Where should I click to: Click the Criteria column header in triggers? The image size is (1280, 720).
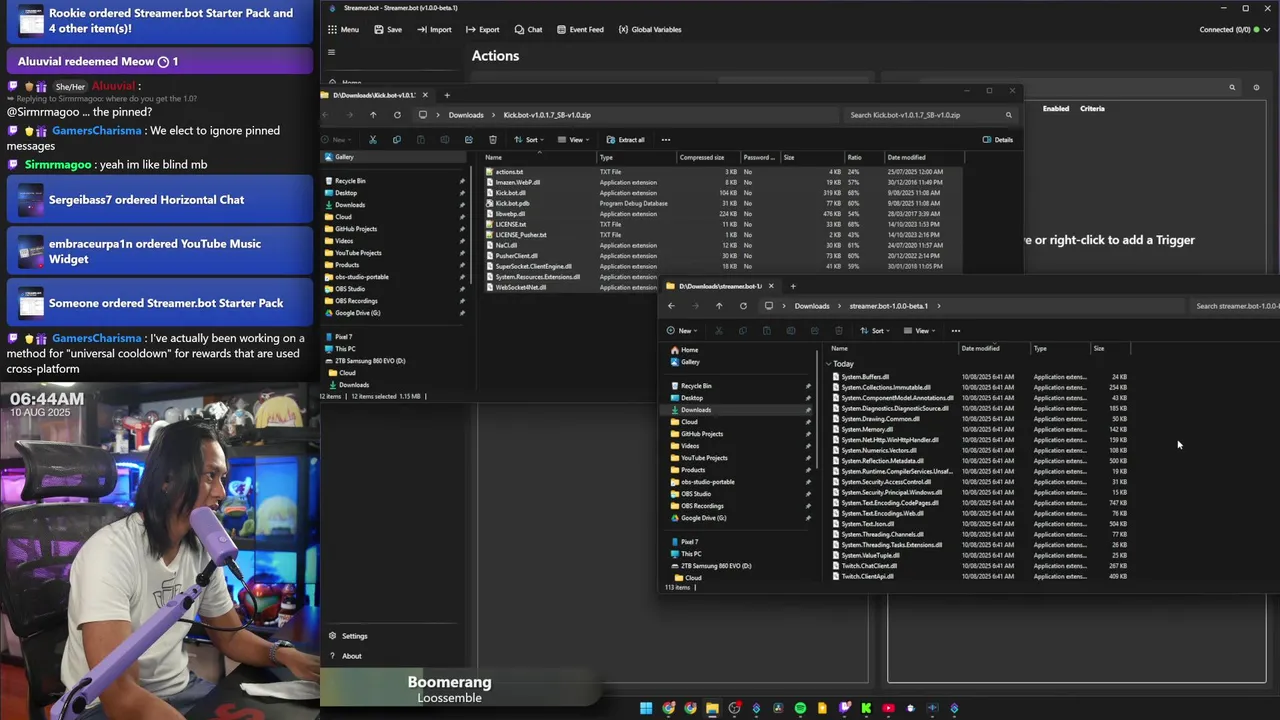[1092, 108]
